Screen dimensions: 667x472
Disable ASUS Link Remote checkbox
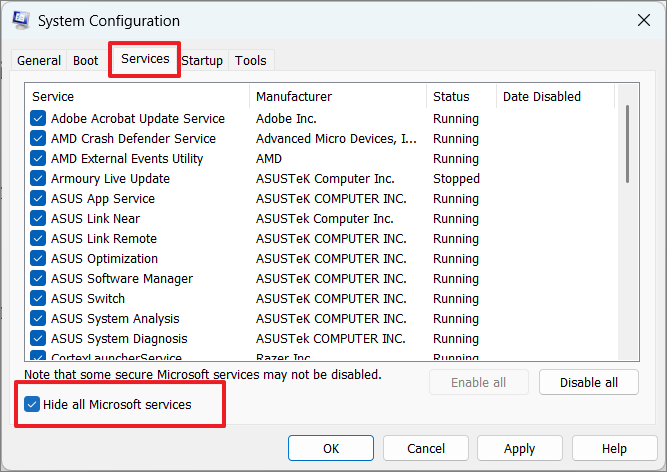38,238
